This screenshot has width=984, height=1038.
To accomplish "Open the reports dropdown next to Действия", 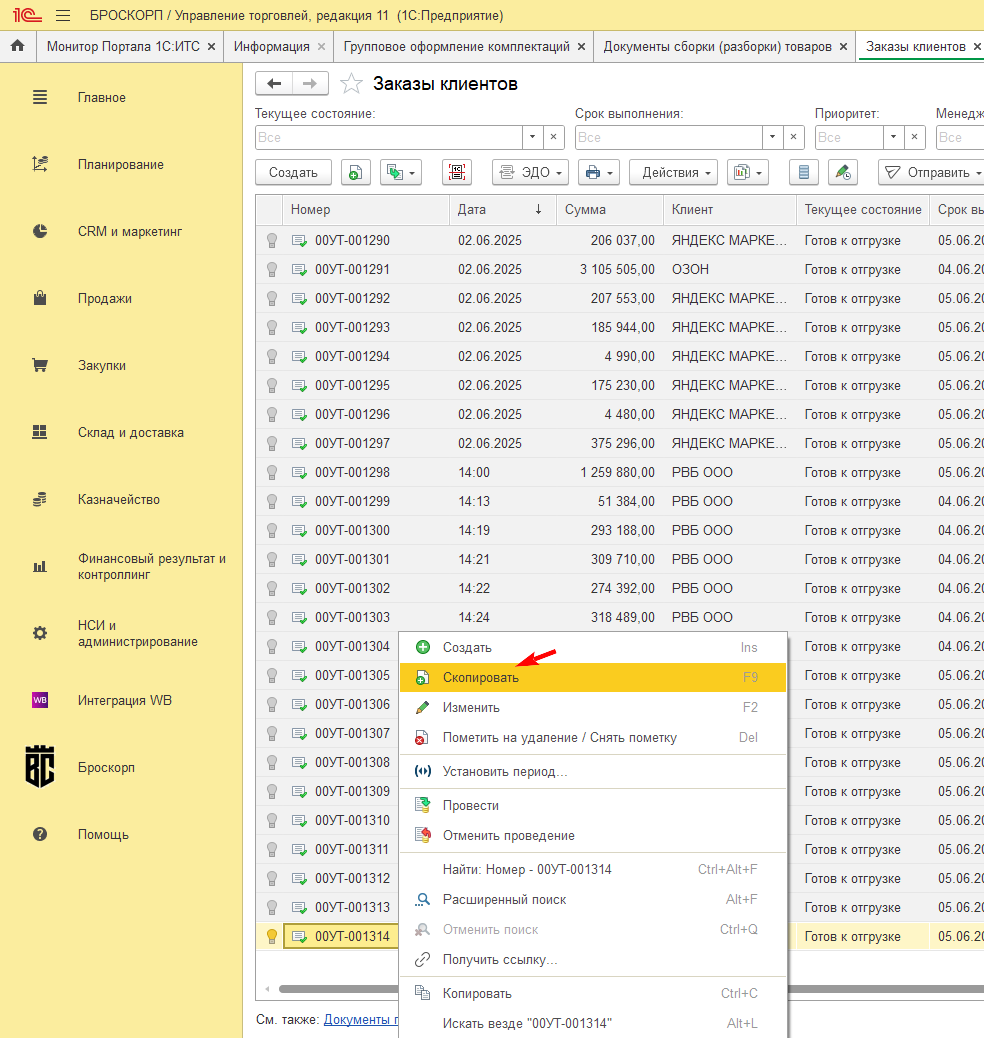I will coord(748,172).
